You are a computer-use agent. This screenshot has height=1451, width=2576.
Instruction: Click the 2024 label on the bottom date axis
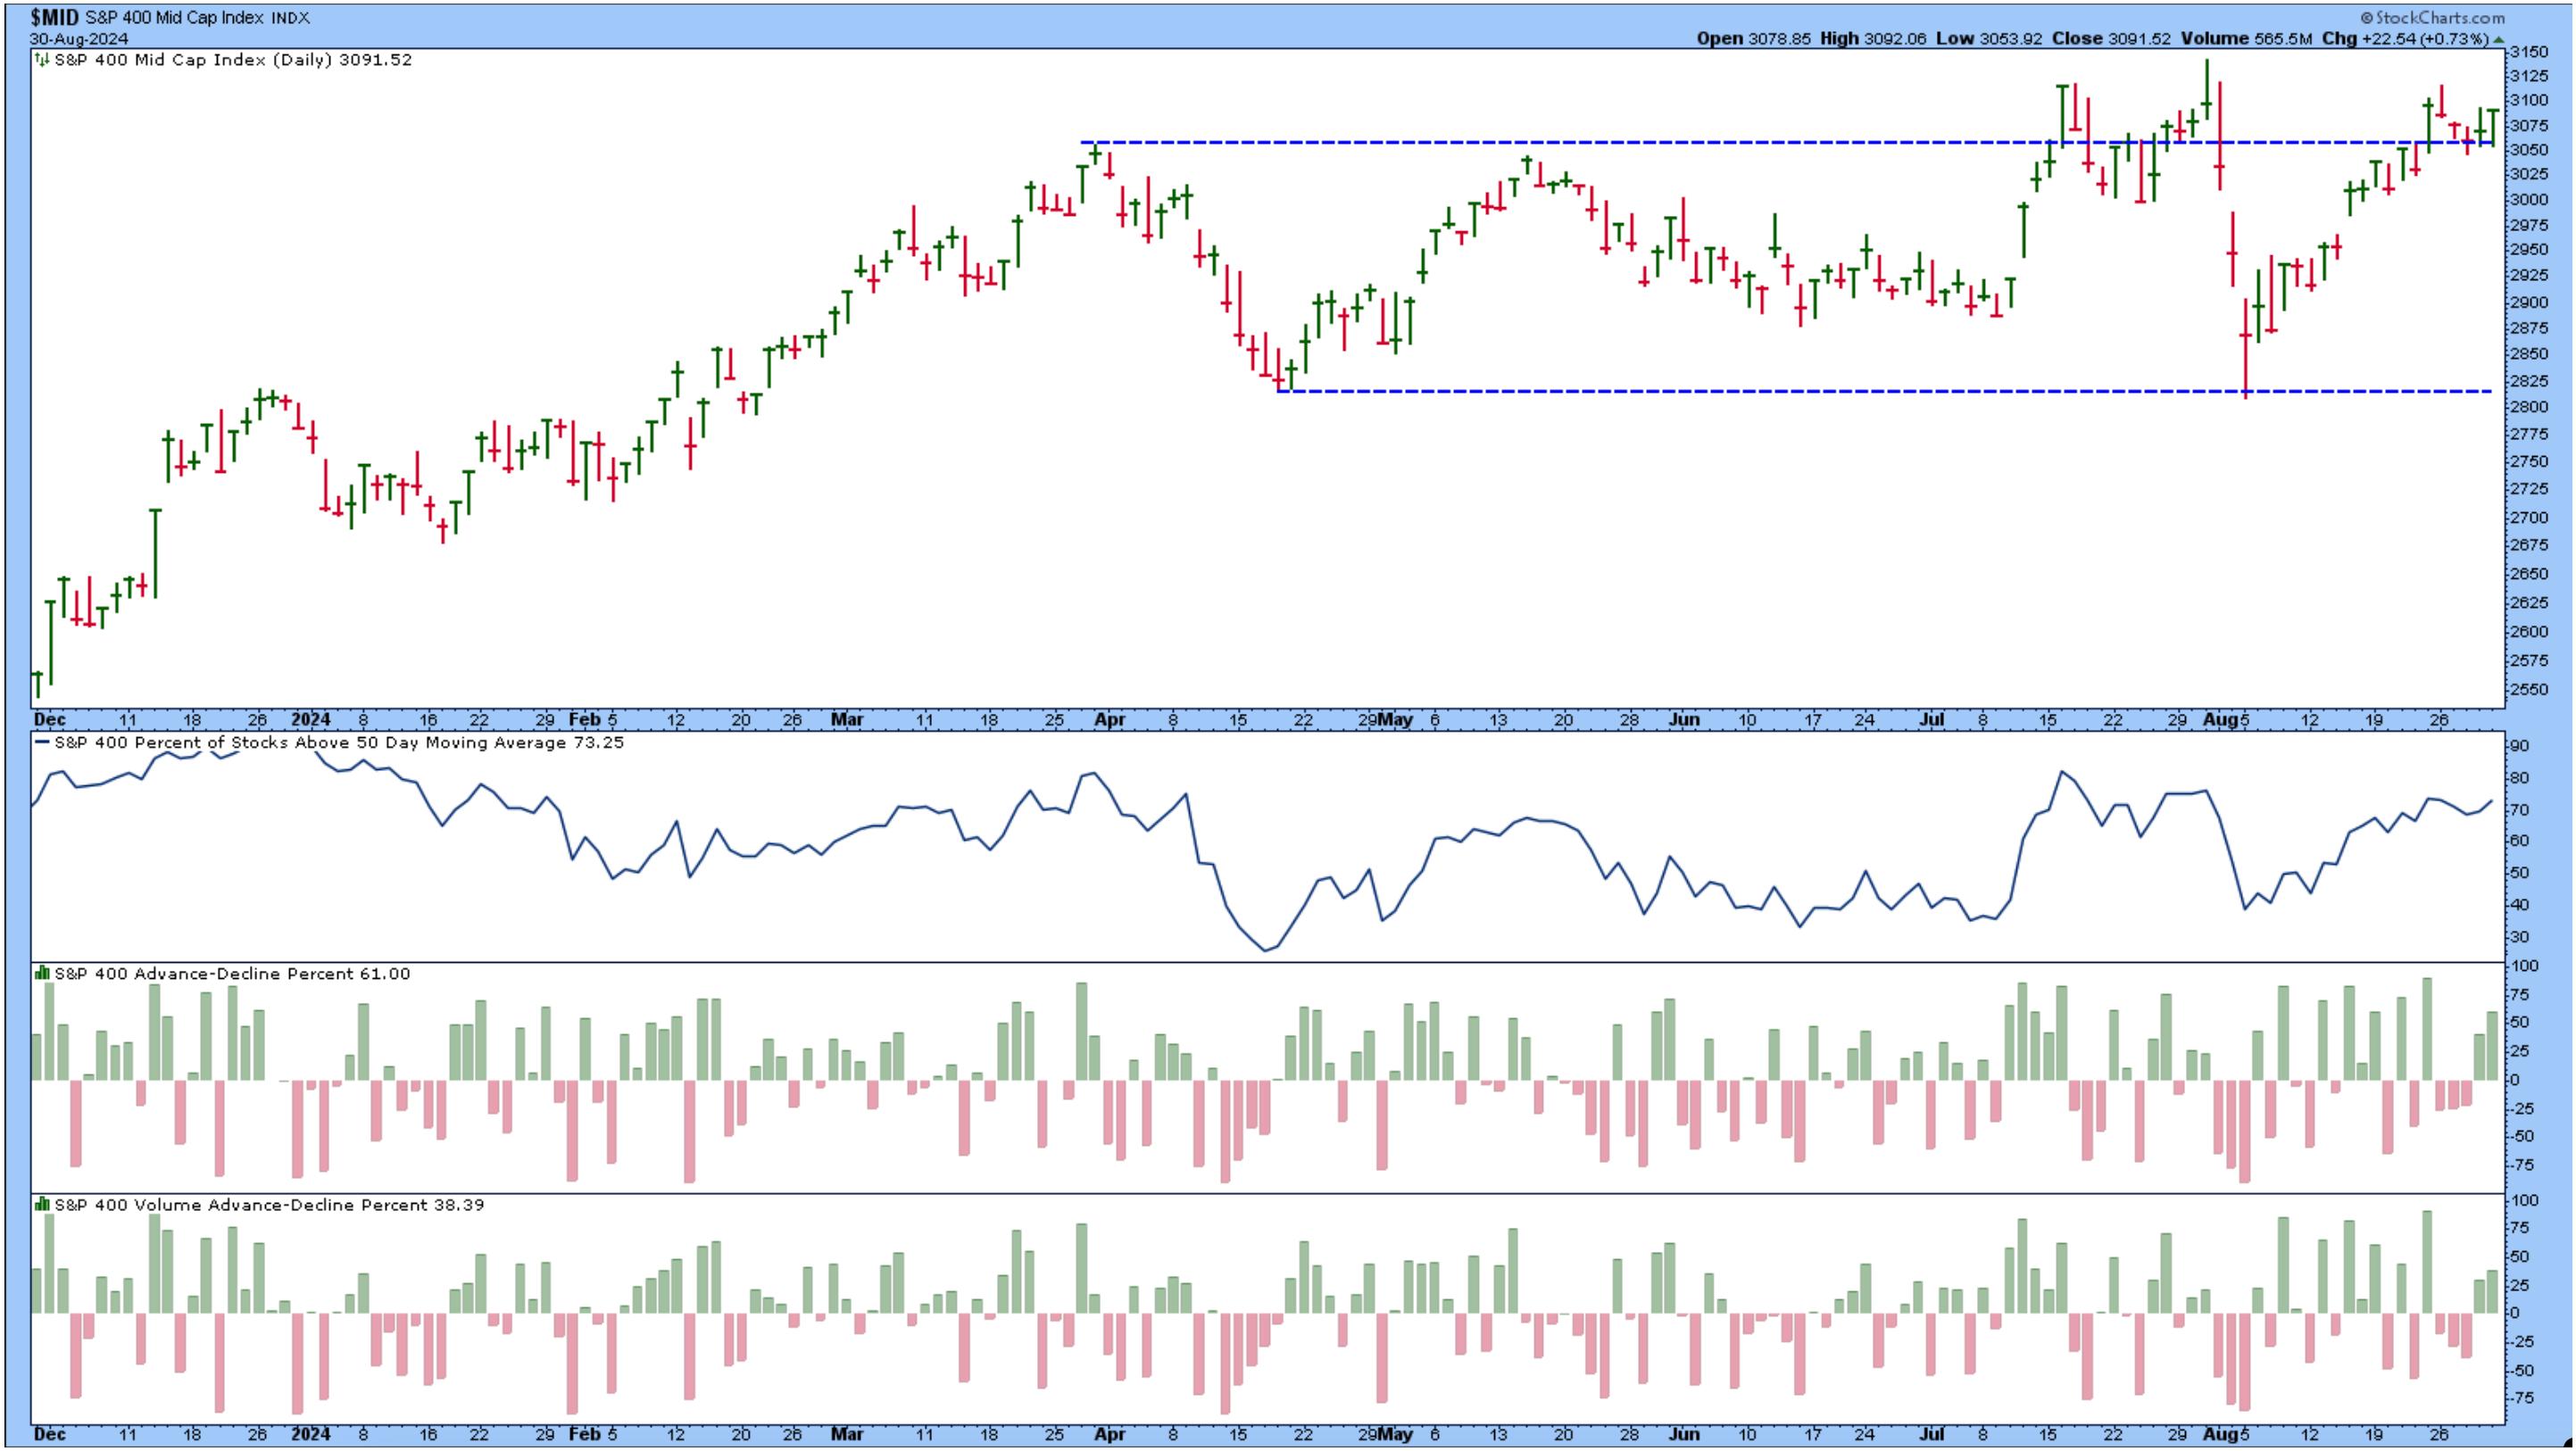(311, 1434)
